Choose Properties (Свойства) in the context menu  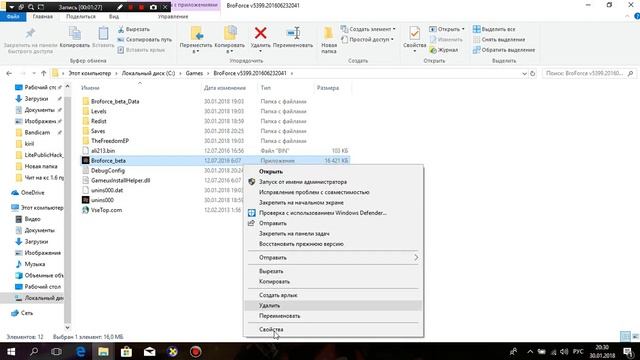333,329
